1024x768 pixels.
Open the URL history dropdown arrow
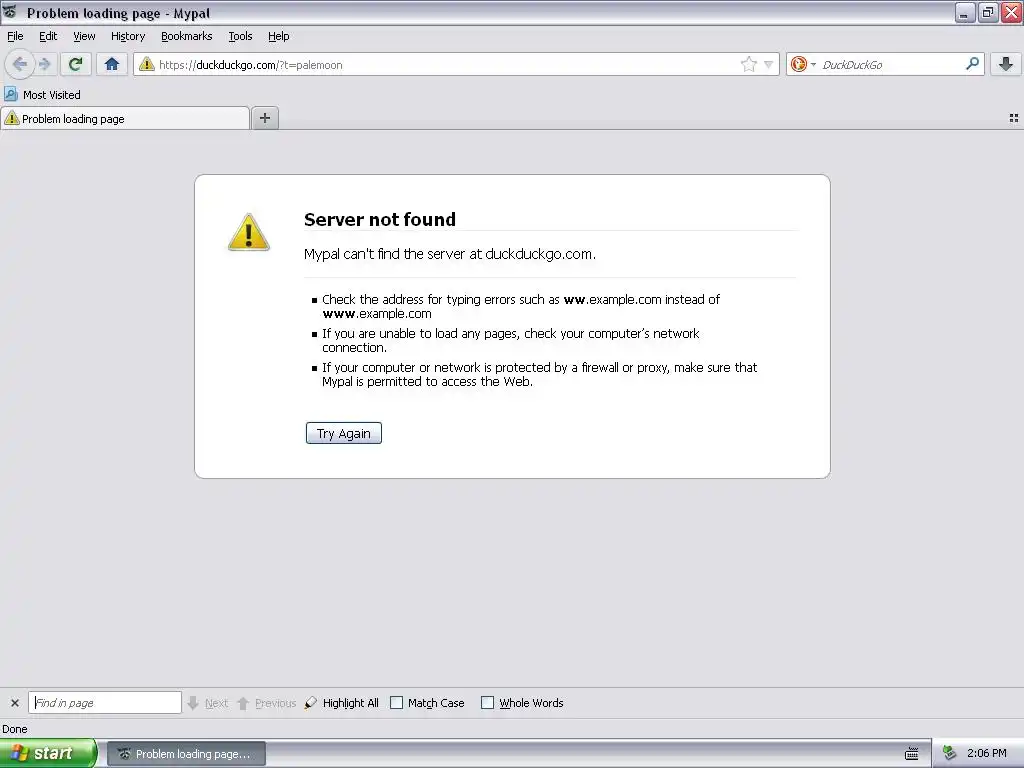pyautogui.click(x=769, y=64)
